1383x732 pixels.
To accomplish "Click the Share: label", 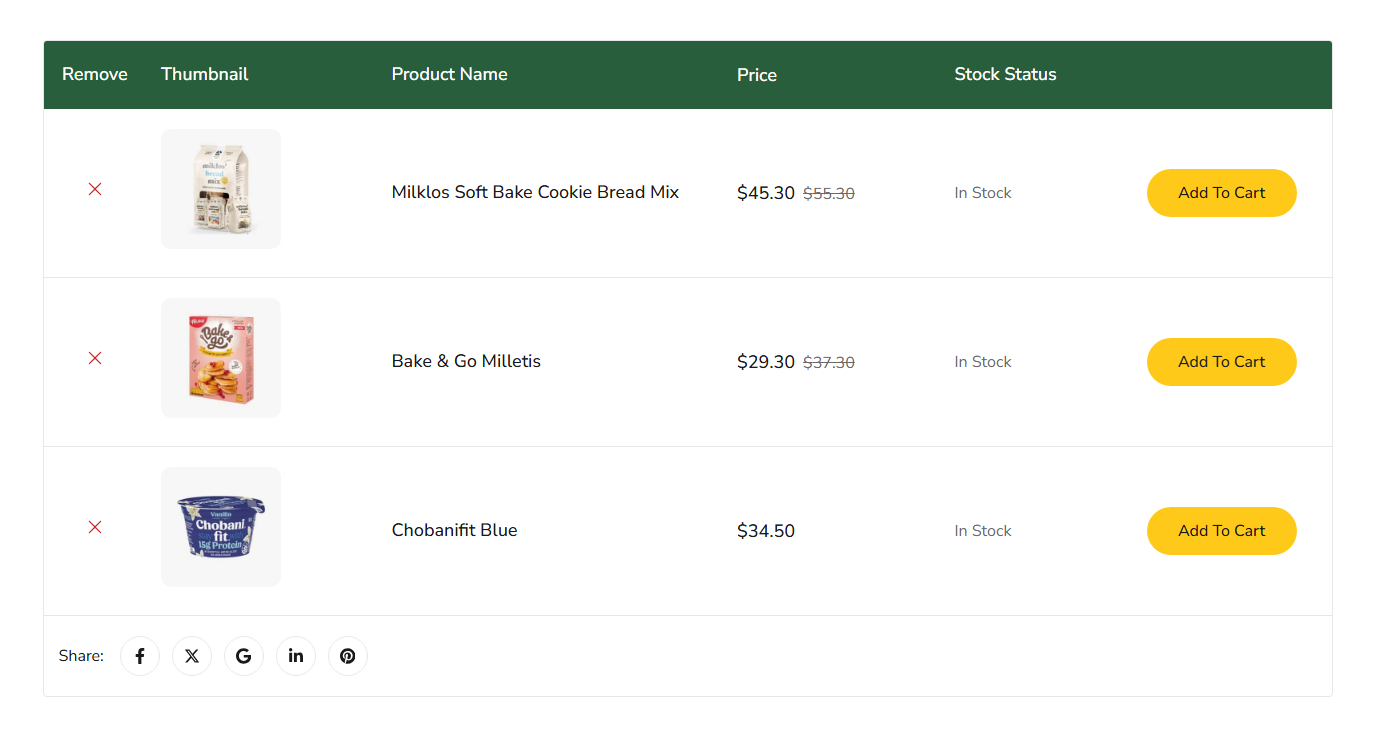I will pyautogui.click(x=81, y=656).
